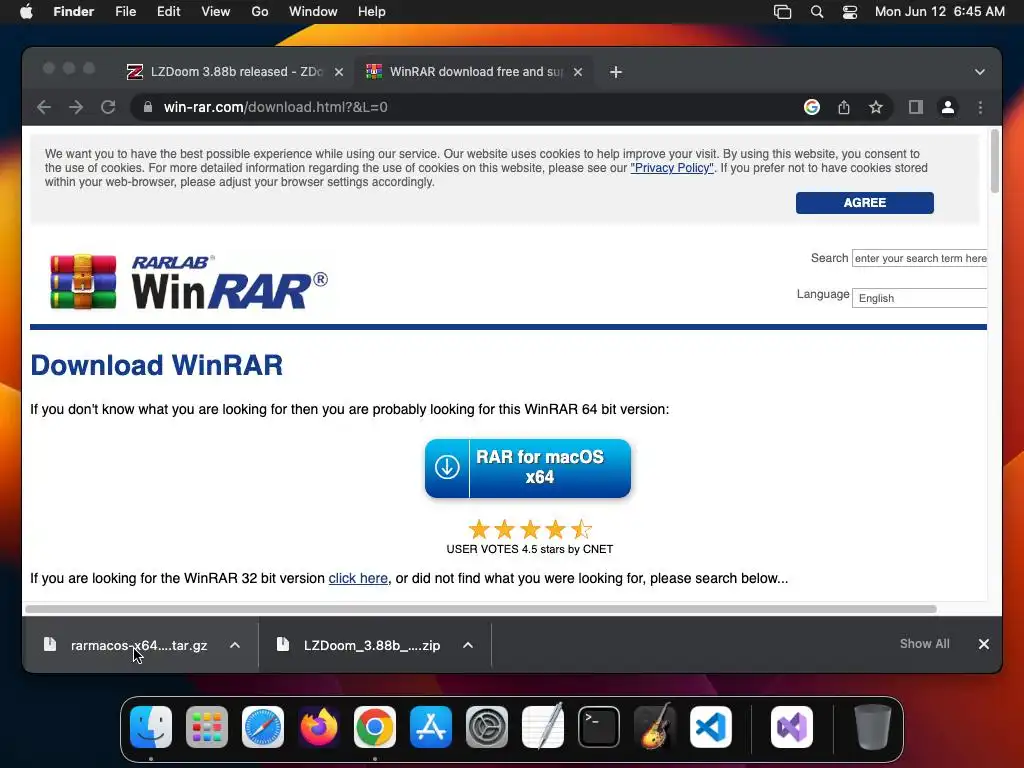Reload the WinRAR download page

[108, 107]
